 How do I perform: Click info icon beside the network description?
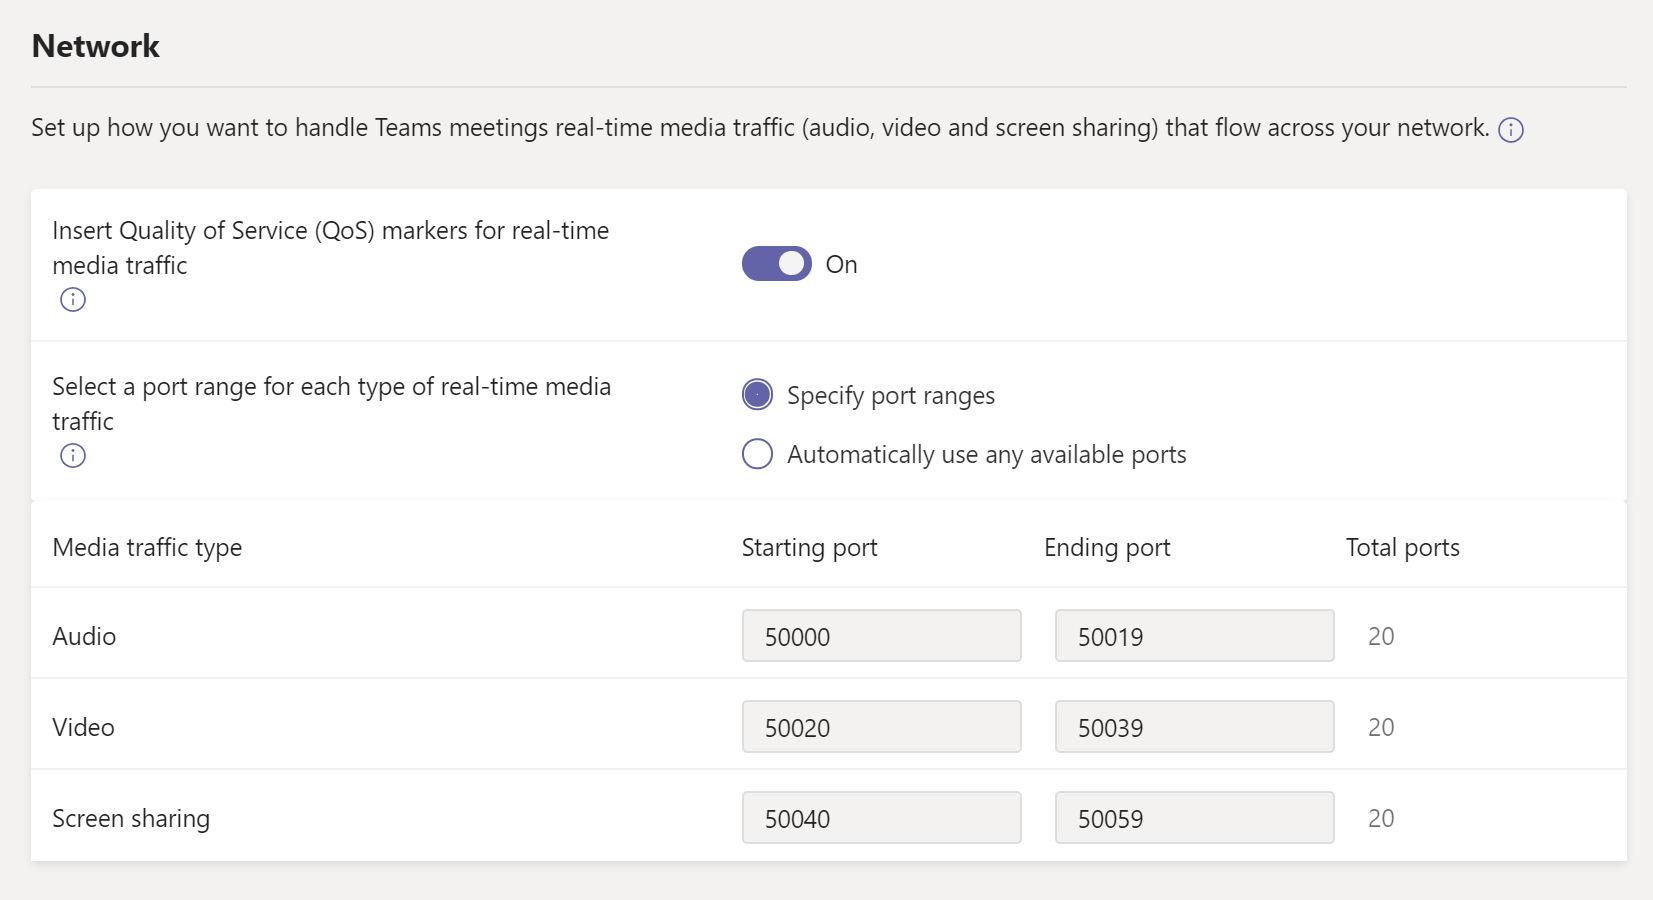tap(1510, 130)
